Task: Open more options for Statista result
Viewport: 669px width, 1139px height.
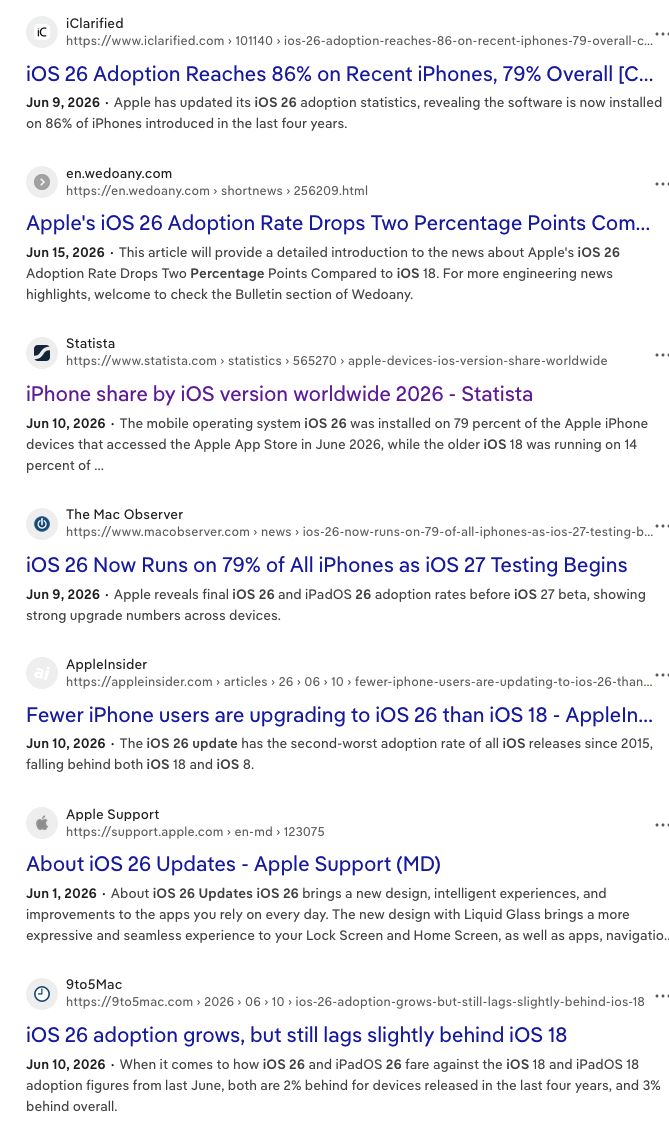Action: click(661, 354)
